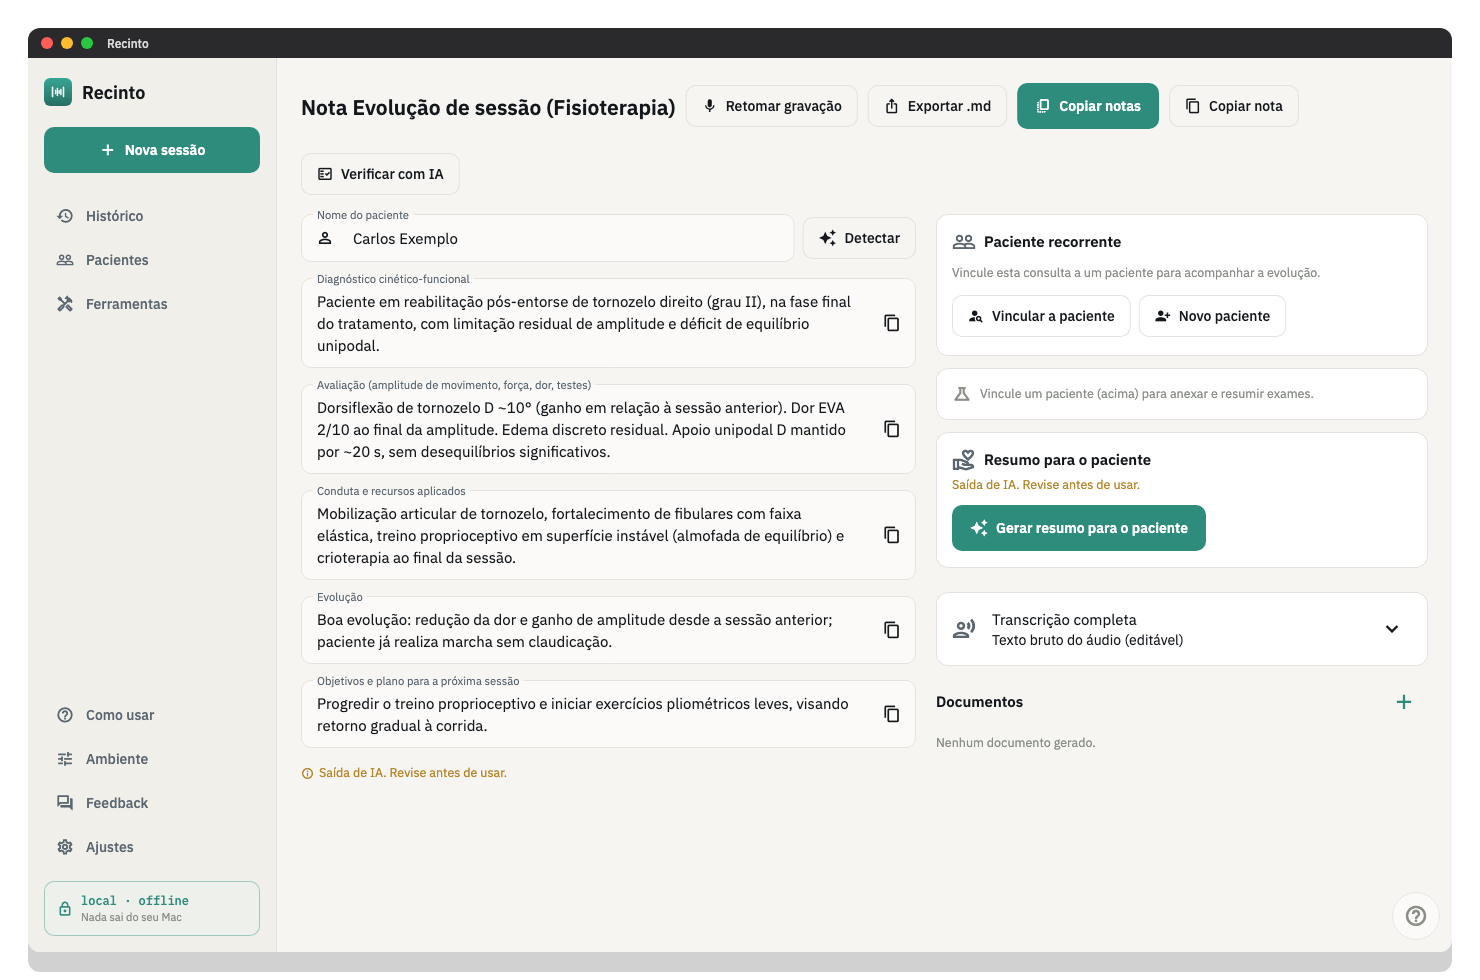The image size is (1480, 980).
Task: Click 'Nenhum documento gerado.' text
Action: click(1016, 743)
